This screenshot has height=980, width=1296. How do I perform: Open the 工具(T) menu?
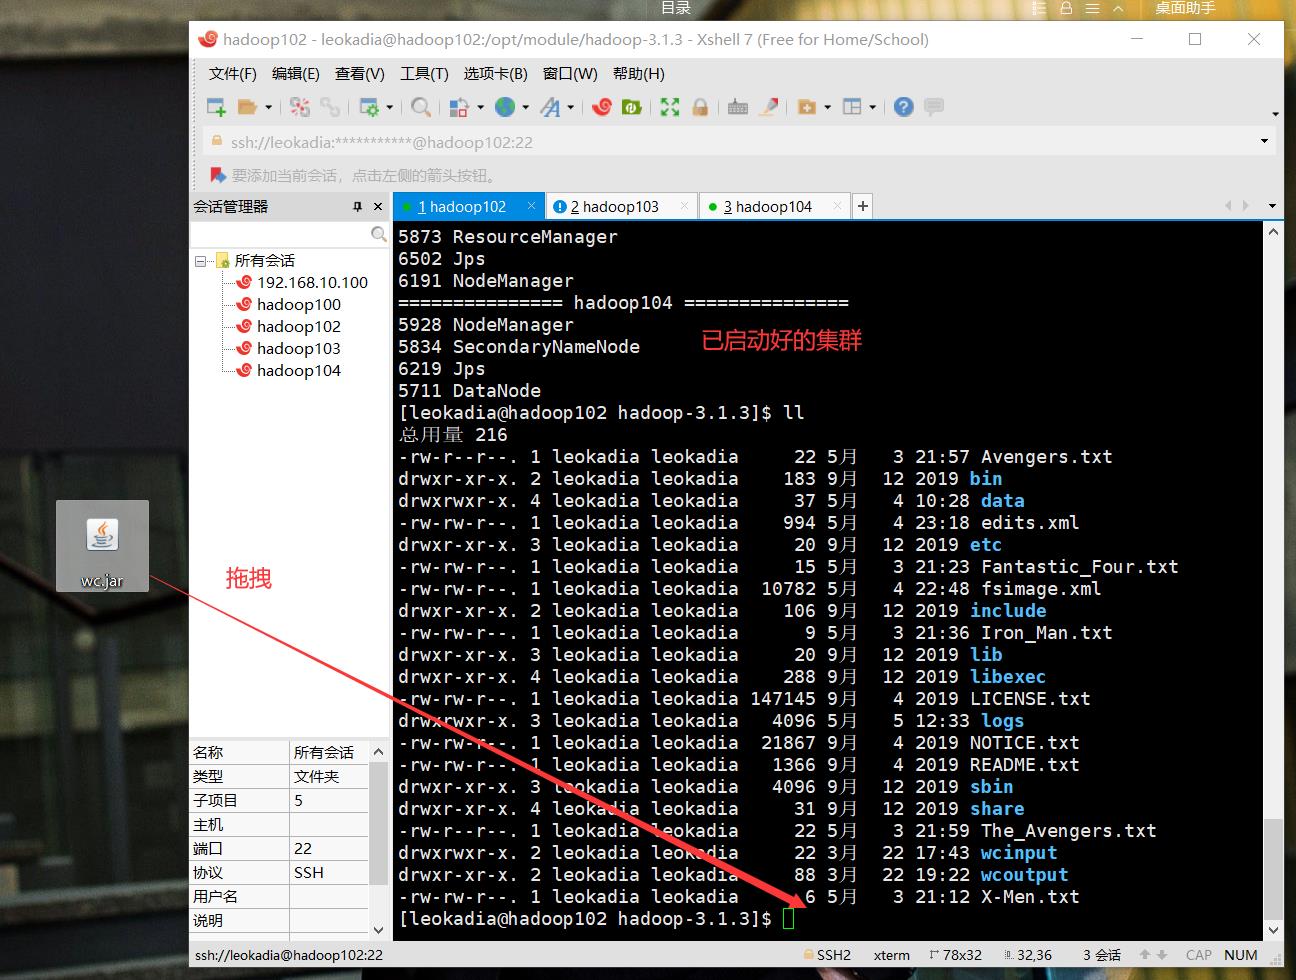[424, 74]
